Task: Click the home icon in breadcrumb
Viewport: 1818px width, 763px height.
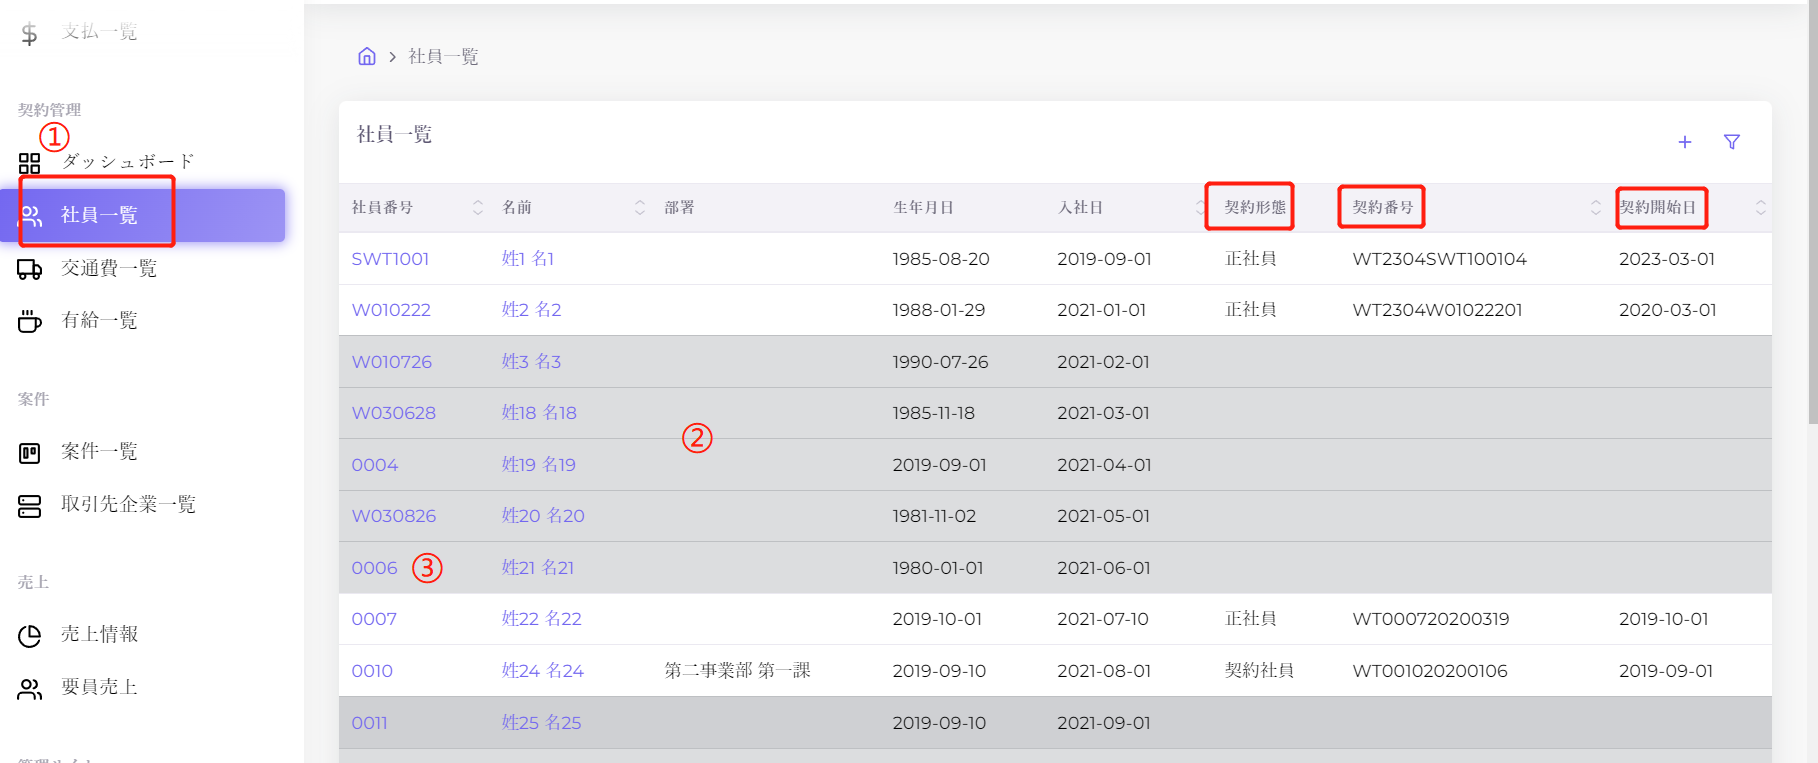Action: point(367,56)
